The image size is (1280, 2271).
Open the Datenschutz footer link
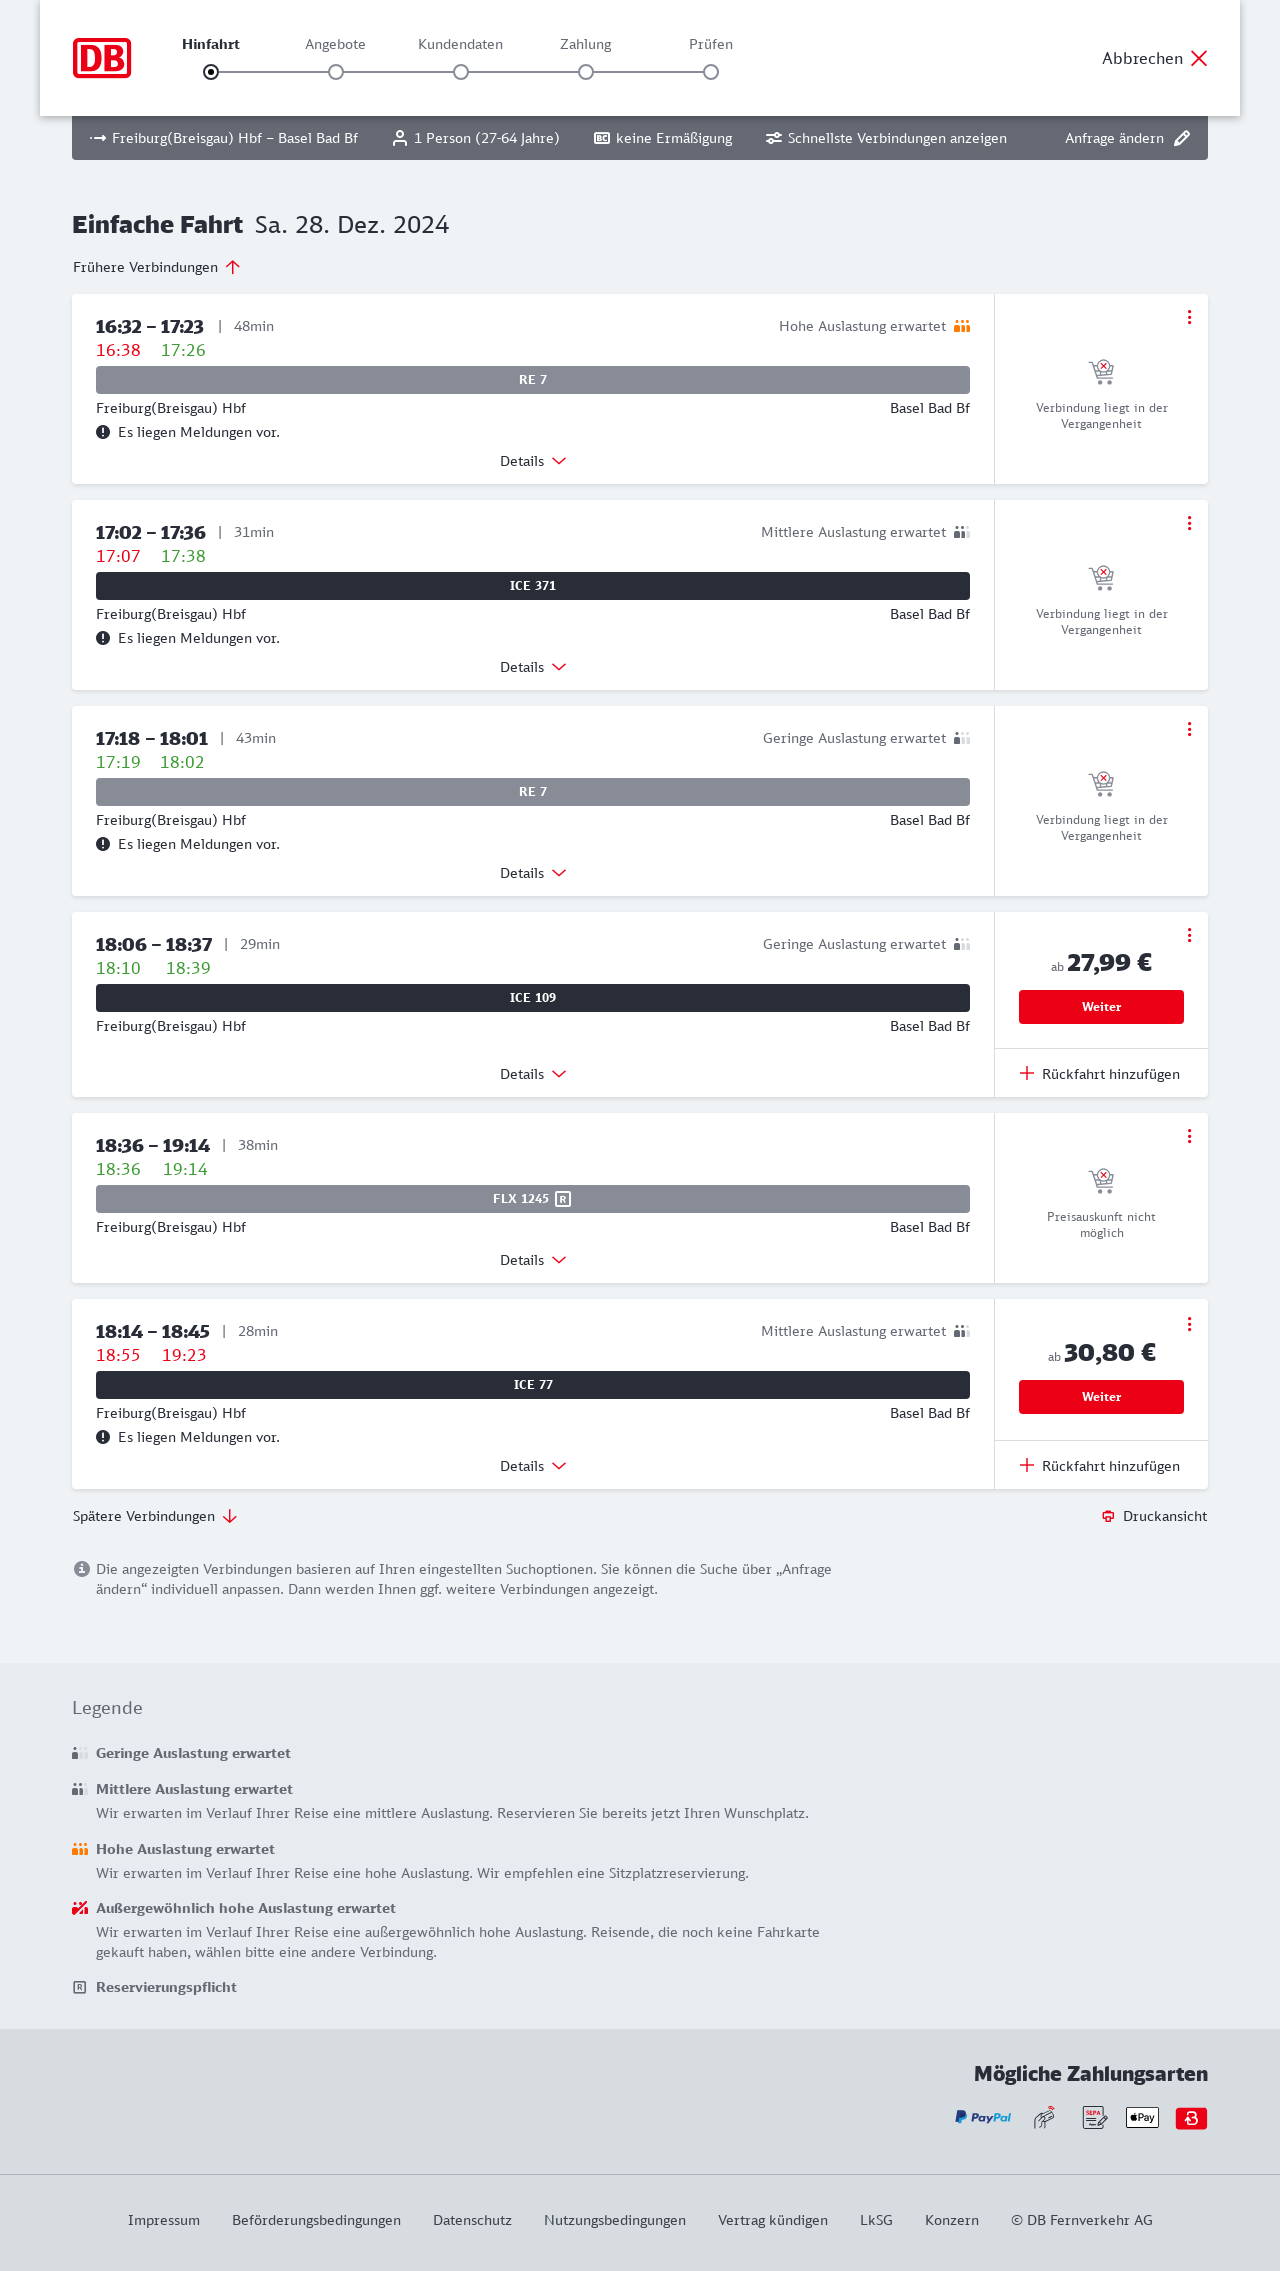click(x=472, y=2220)
